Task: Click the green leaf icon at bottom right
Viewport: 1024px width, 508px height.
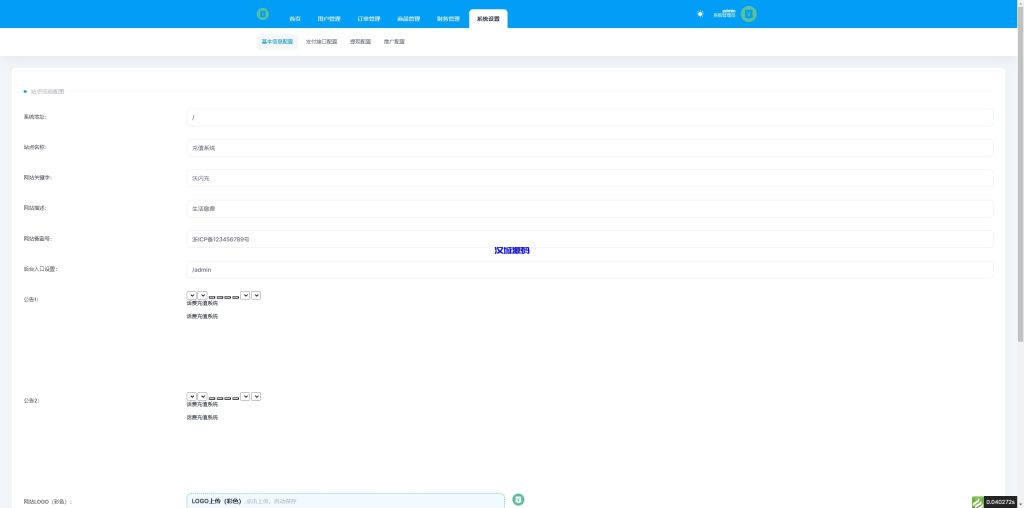Action: (976, 501)
